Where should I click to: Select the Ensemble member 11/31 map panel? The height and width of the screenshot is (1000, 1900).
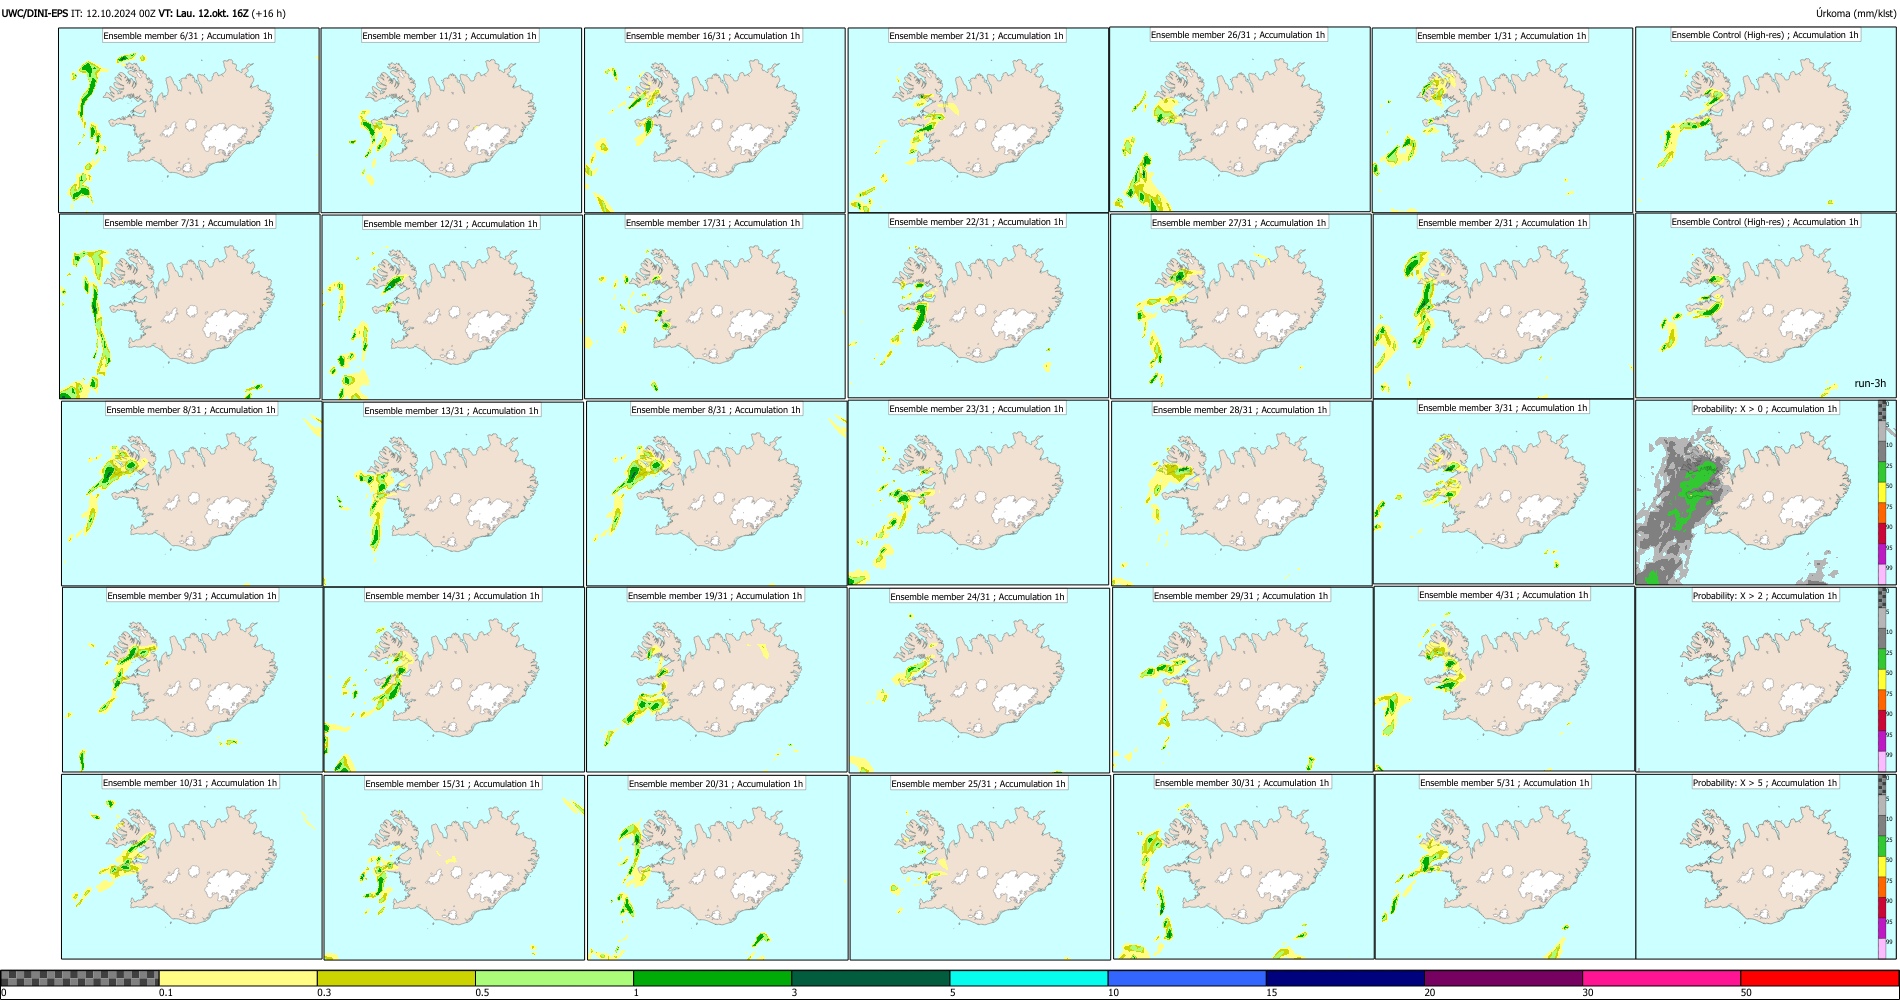[x=451, y=120]
